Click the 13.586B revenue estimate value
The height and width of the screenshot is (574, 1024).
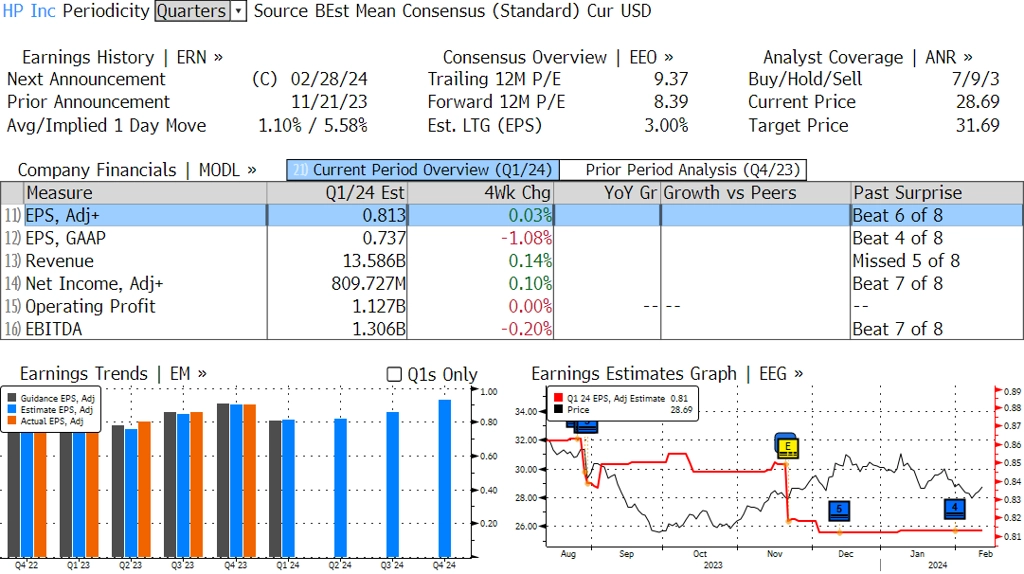[x=374, y=261]
